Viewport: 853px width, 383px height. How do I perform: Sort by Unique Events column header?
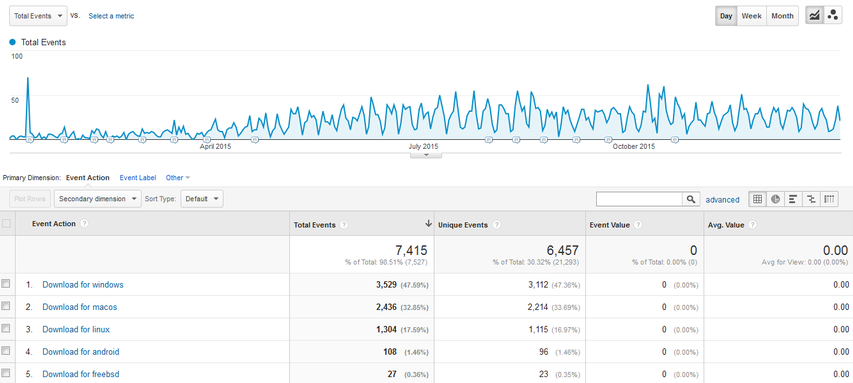462,225
